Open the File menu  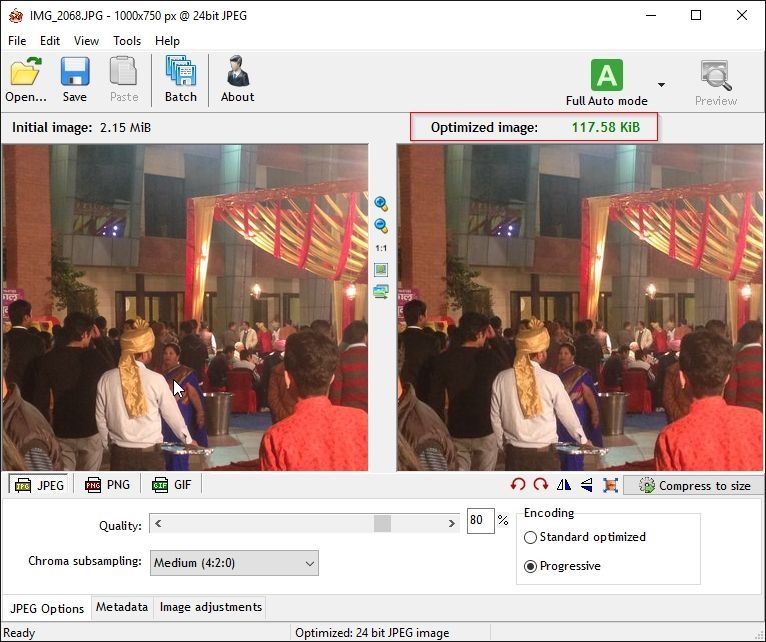coord(17,41)
